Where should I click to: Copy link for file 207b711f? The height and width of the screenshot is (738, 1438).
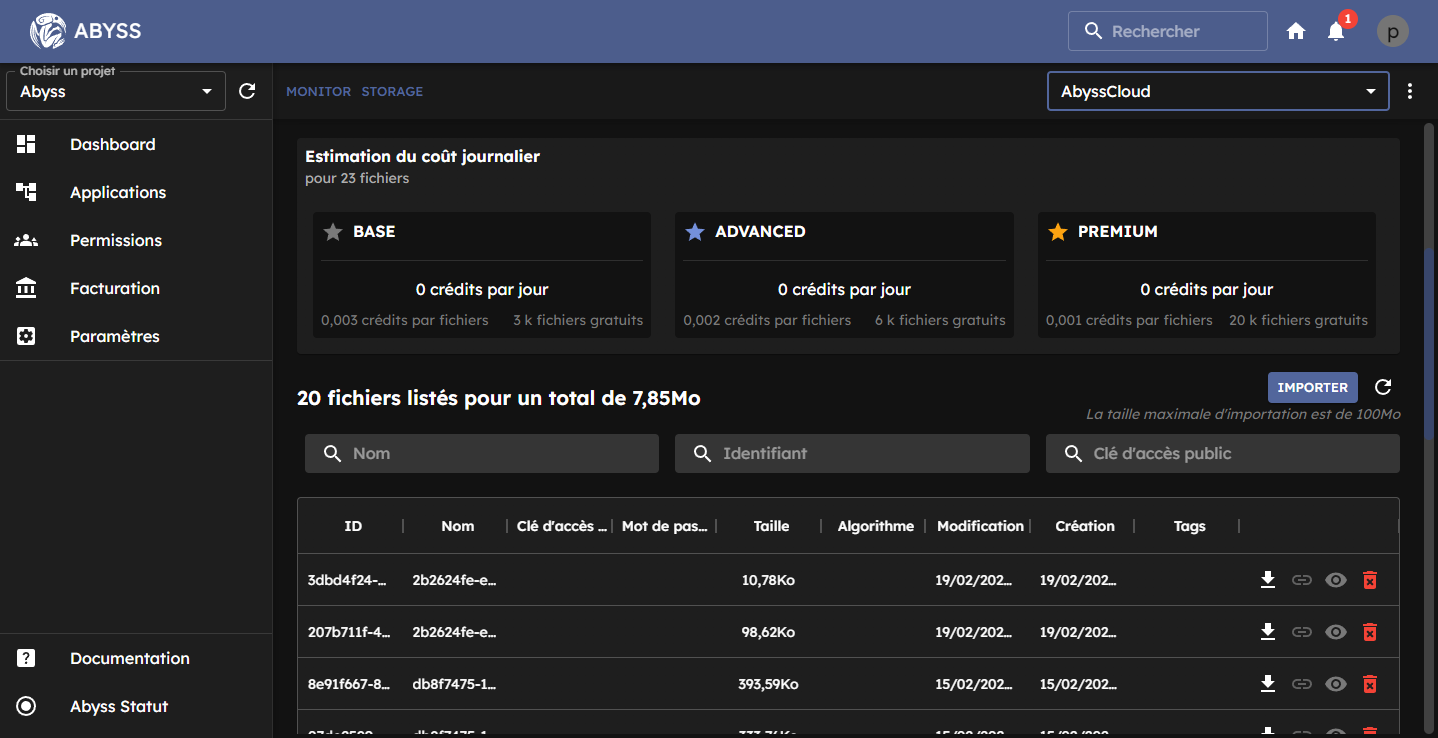coord(1301,632)
